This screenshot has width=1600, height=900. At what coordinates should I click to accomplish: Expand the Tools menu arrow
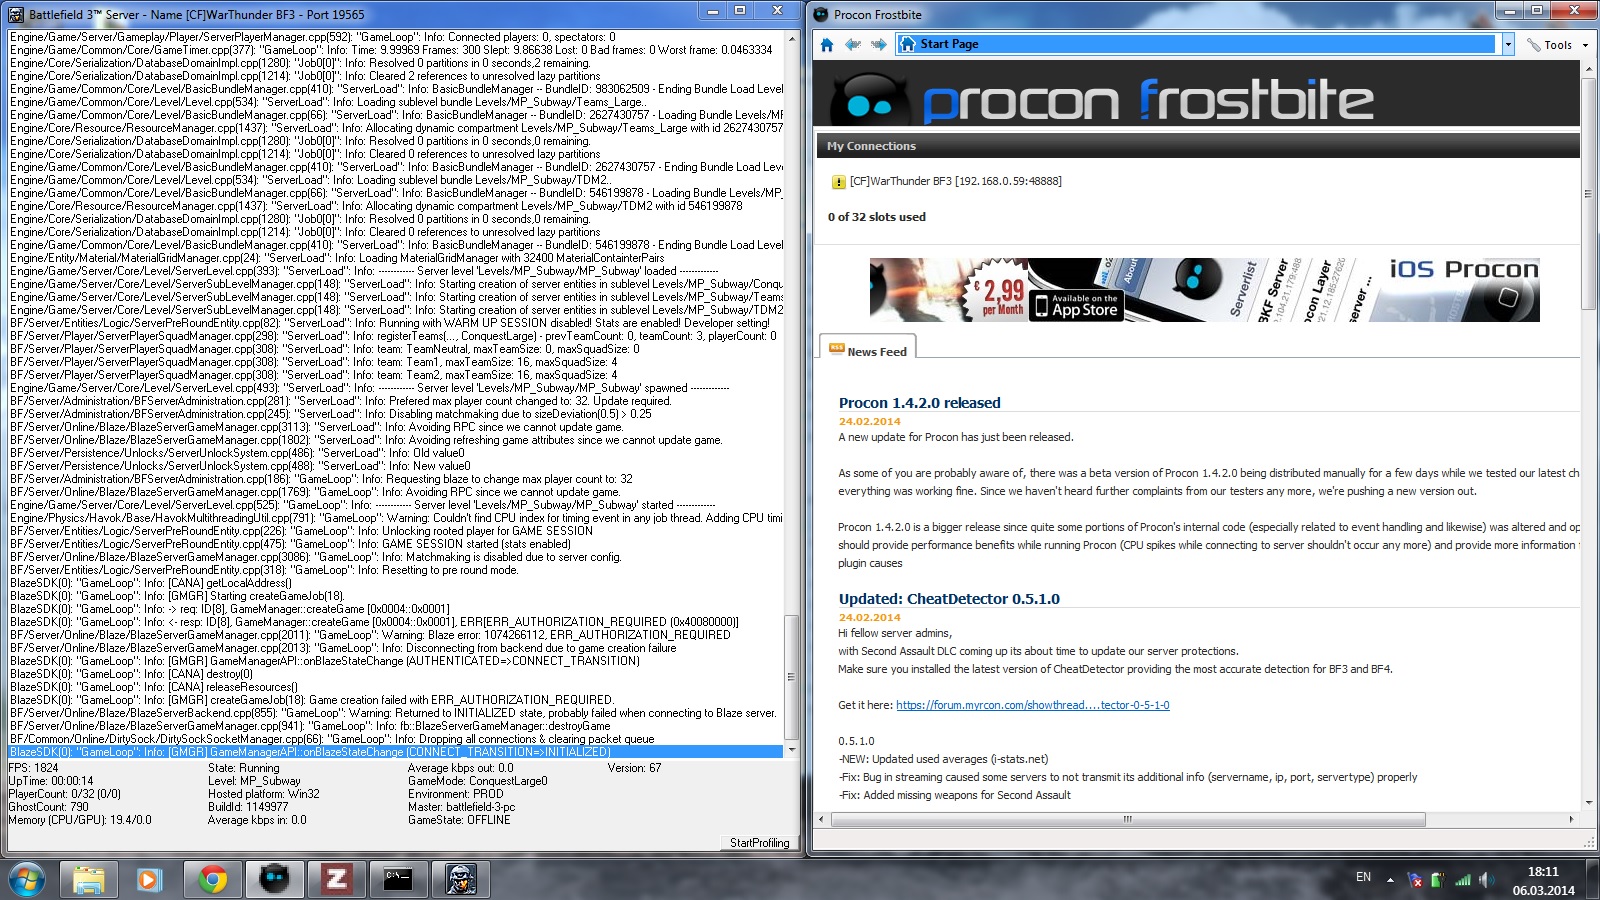click(1585, 45)
